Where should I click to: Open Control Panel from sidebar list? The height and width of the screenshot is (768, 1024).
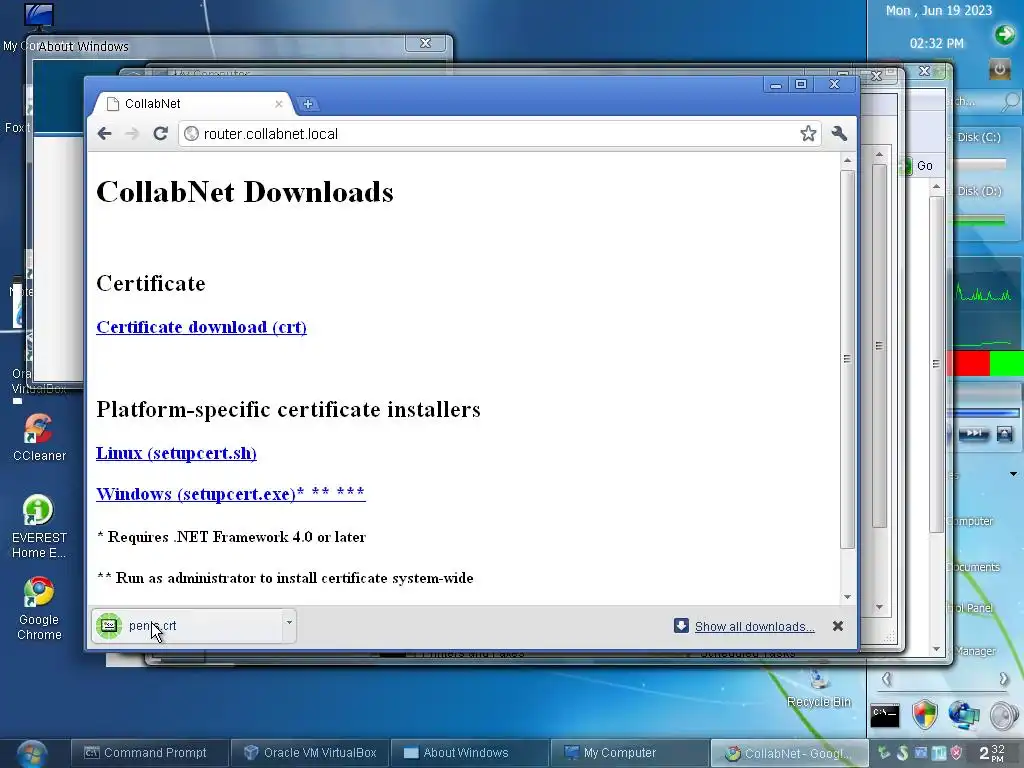(970, 608)
